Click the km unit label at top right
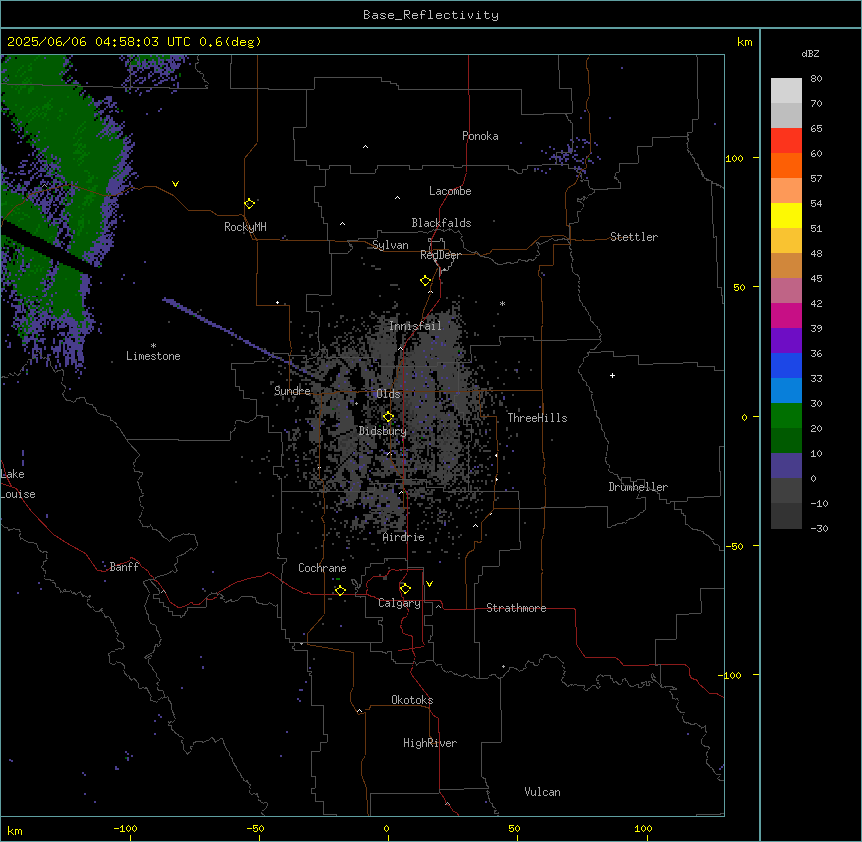862x842 pixels. (745, 42)
